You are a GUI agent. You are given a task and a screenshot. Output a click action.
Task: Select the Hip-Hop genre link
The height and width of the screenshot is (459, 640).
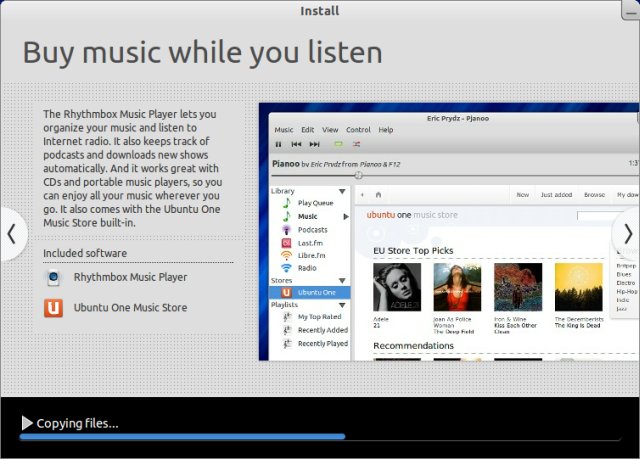coord(627,292)
